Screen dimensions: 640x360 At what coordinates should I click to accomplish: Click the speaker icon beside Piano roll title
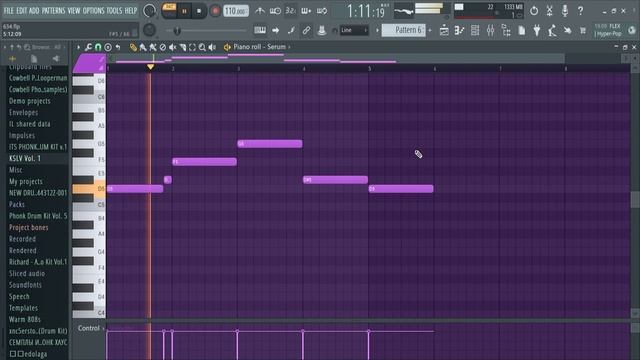coord(227,47)
